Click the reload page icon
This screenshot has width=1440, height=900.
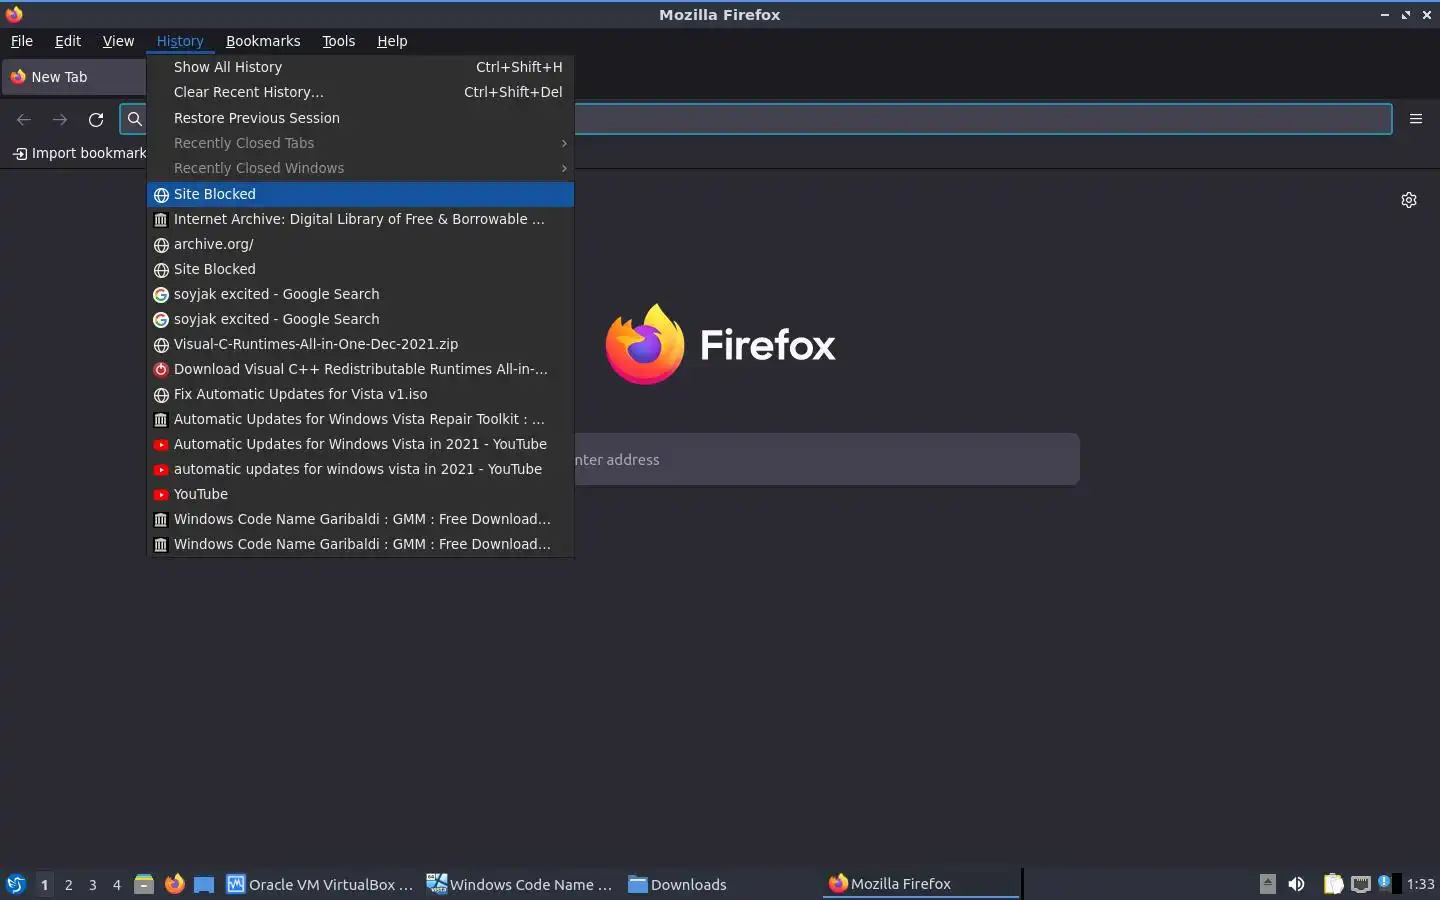[96, 119]
